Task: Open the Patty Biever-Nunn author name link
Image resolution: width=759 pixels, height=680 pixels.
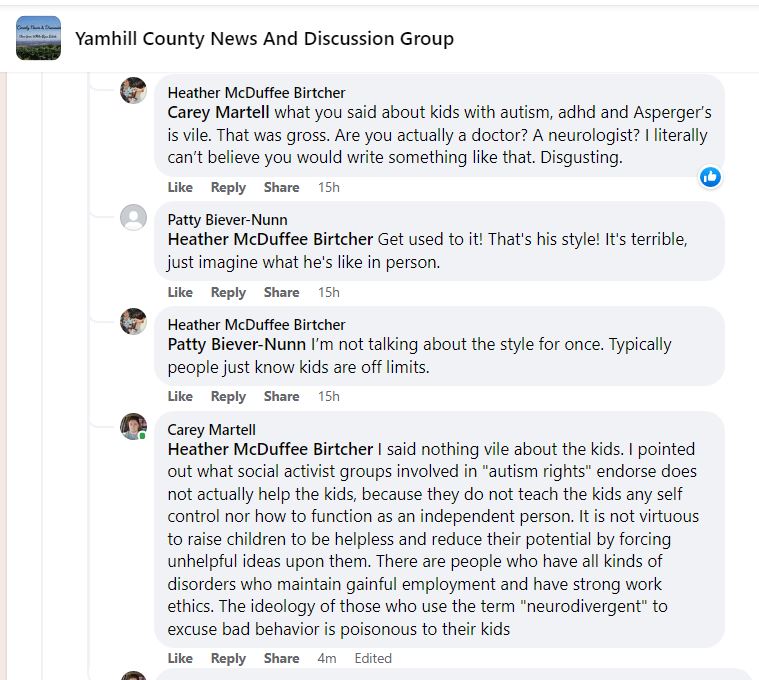Action: point(228,220)
